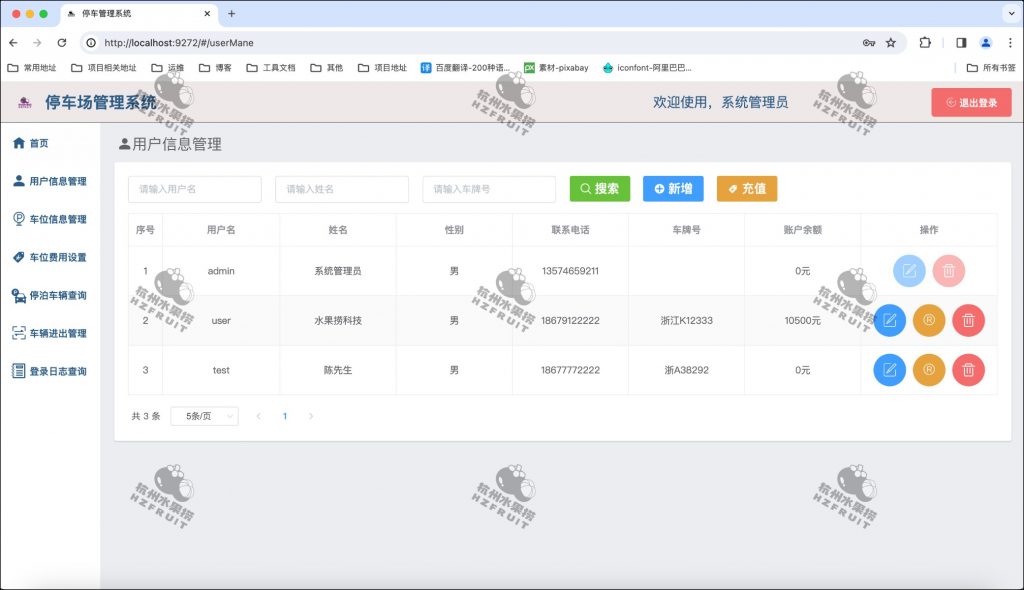Open the 所有书签 menu
The image size is (1024, 590).
[994, 67]
